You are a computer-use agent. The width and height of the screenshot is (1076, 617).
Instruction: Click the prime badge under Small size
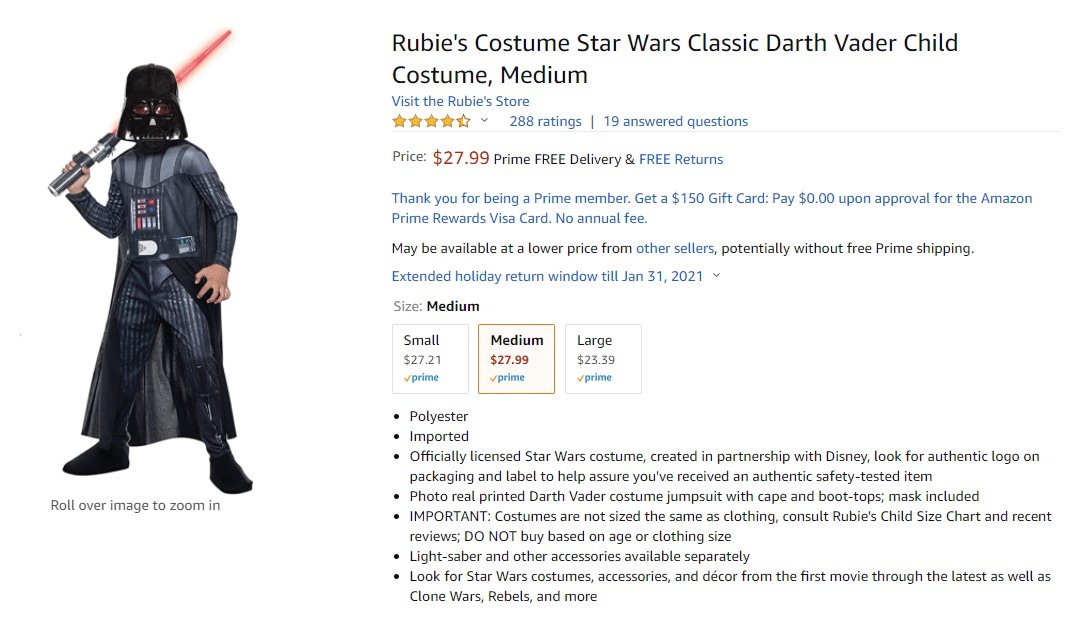tap(421, 377)
